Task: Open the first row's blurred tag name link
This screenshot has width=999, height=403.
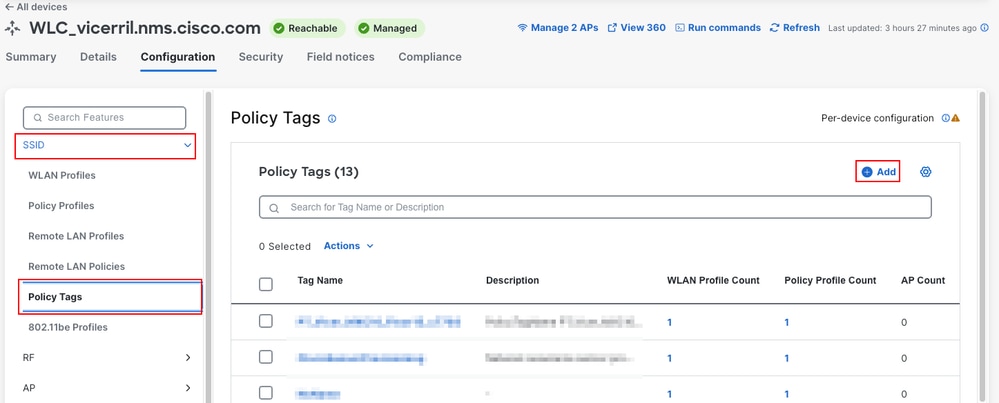Action: click(378, 322)
